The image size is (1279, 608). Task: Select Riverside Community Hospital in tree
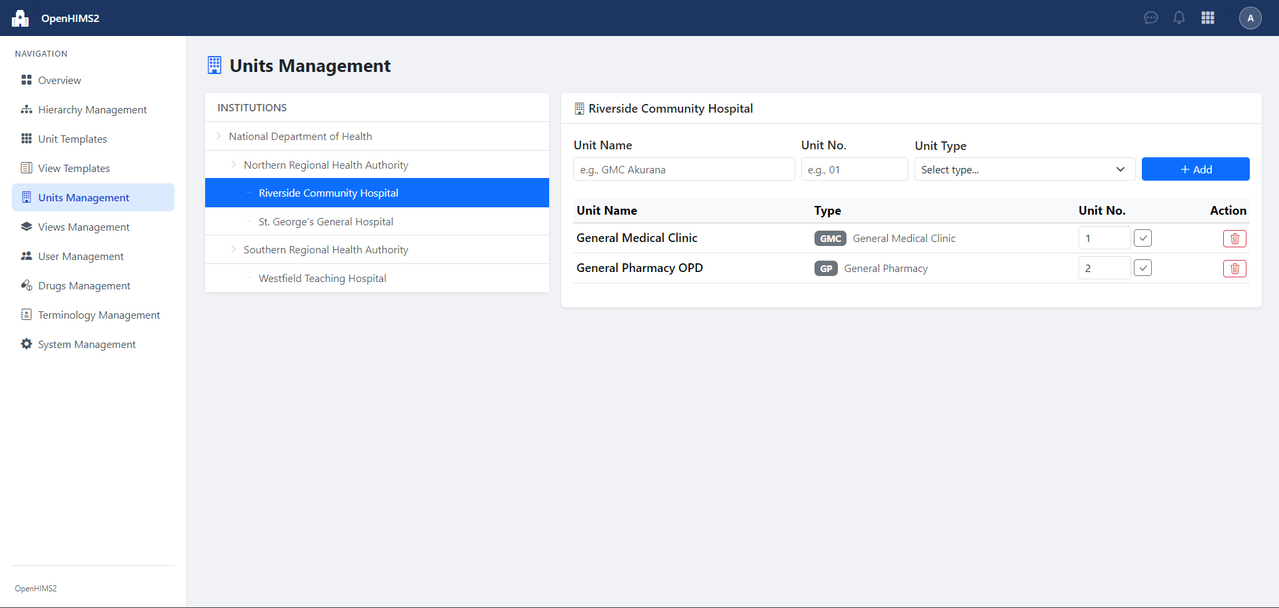[x=376, y=193]
